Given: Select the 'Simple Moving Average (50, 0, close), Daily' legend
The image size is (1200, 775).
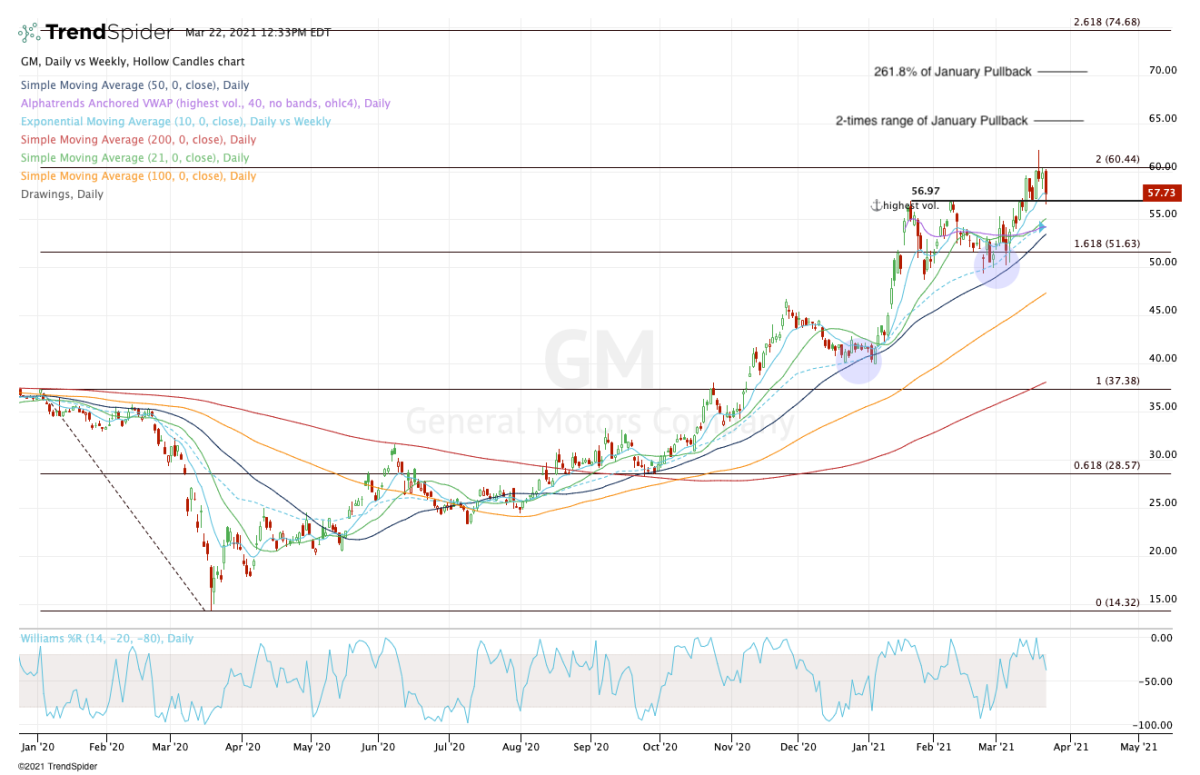Looking at the screenshot, I should 134,86.
